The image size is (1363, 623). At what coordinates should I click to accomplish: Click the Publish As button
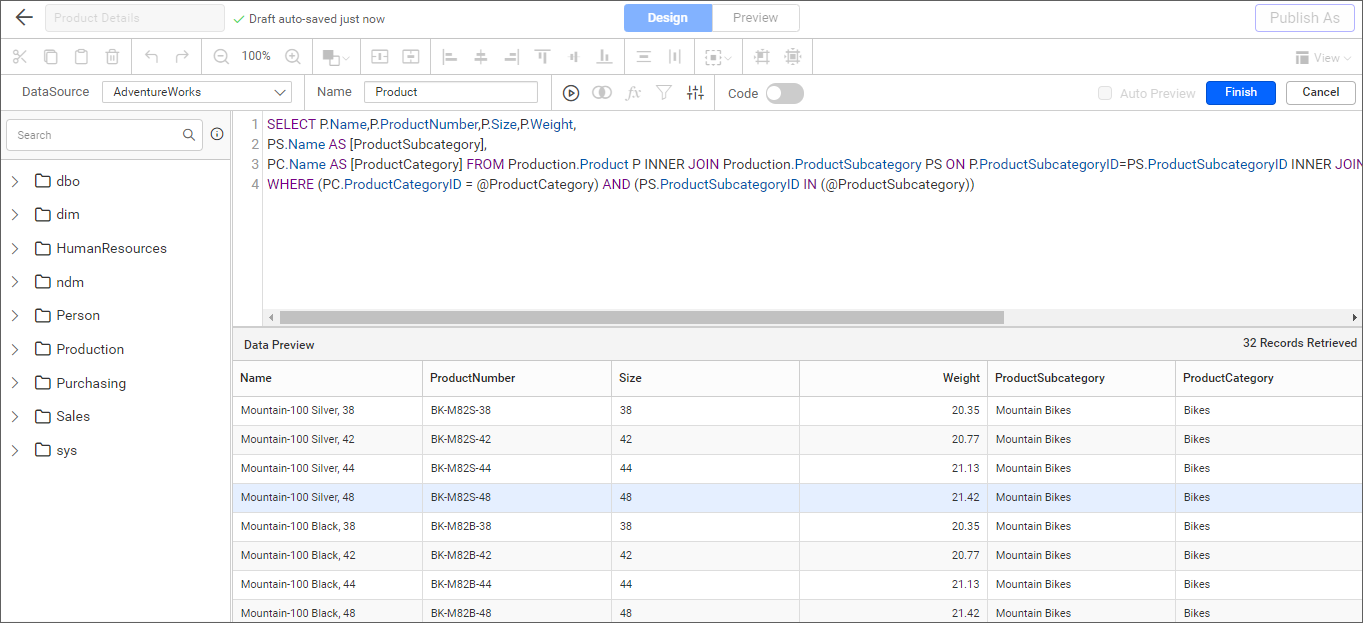pyautogui.click(x=1305, y=18)
